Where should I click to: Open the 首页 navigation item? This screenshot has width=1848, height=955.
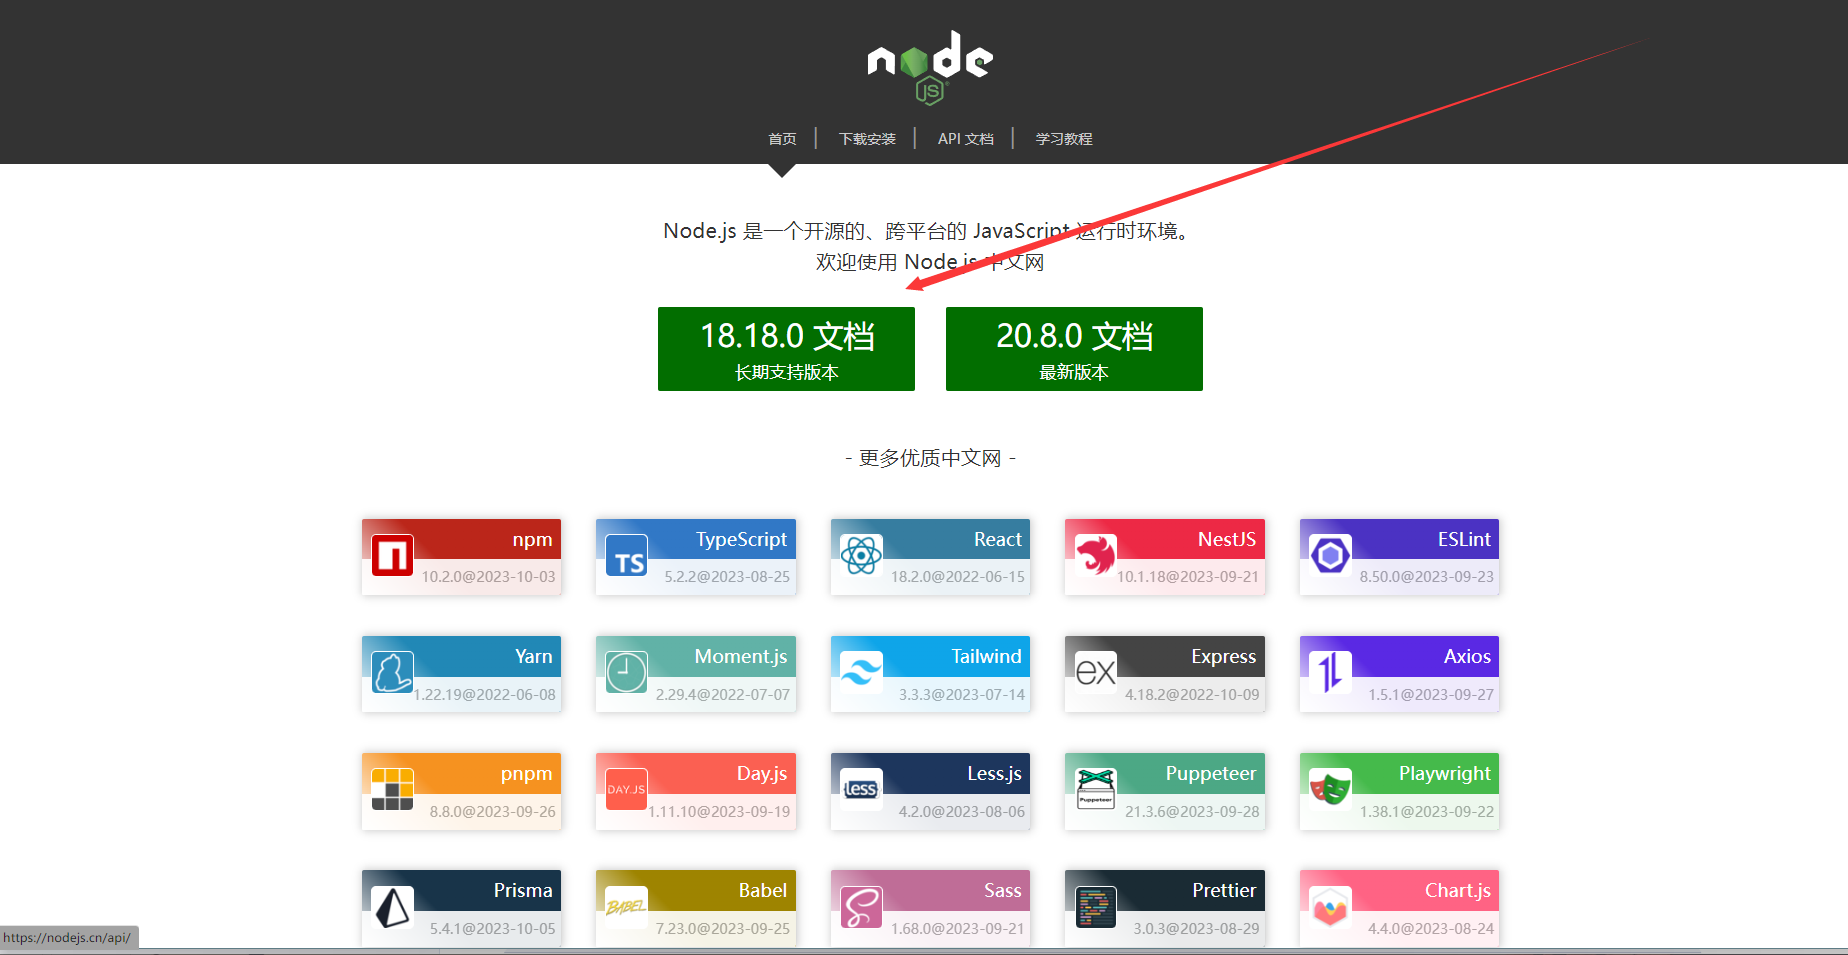pos(782,139)
